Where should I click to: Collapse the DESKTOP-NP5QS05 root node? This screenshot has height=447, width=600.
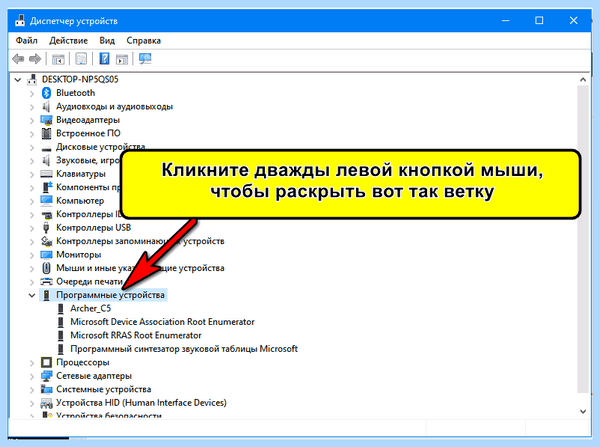(18, 80)
